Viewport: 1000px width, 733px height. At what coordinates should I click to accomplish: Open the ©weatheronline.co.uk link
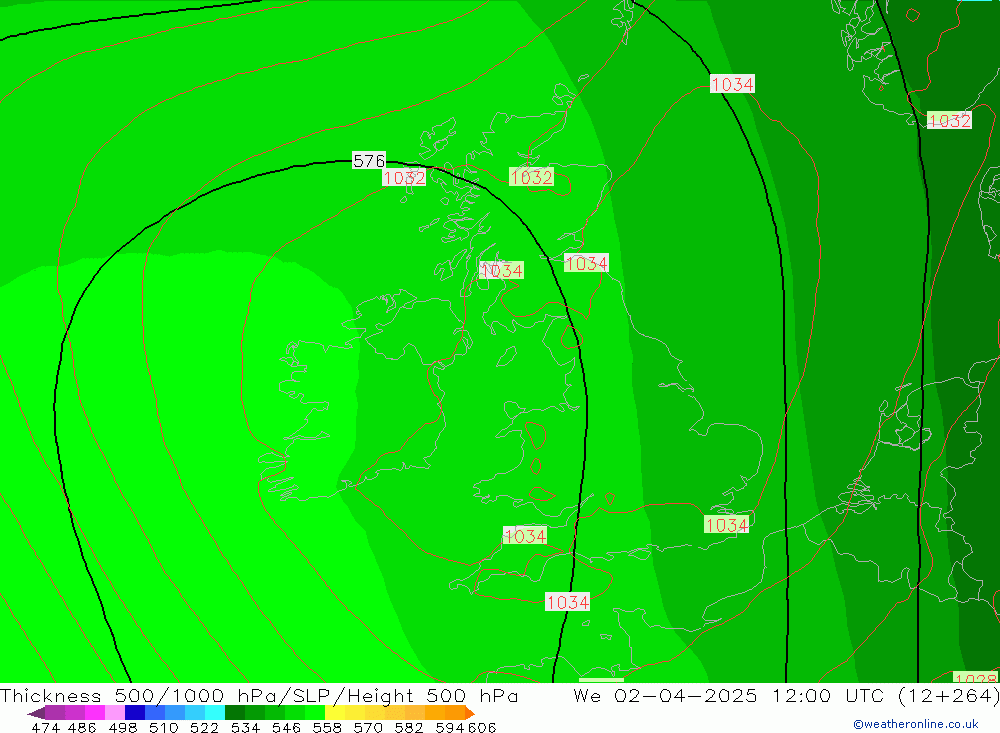pos(916,724)
